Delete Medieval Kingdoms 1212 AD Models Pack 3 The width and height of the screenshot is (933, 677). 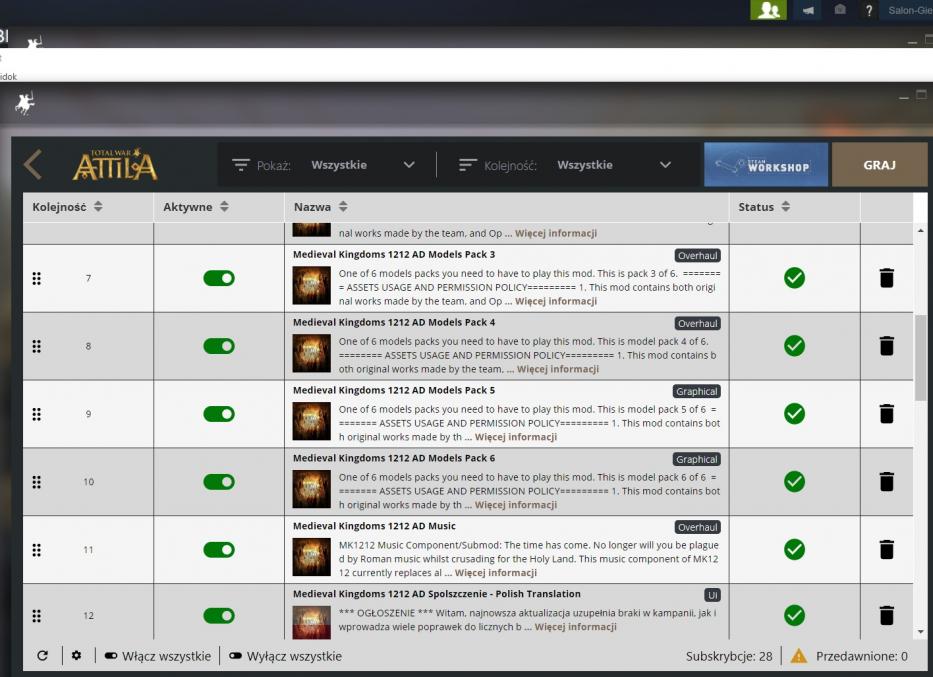pyautogui.click(x=886, y=278)
